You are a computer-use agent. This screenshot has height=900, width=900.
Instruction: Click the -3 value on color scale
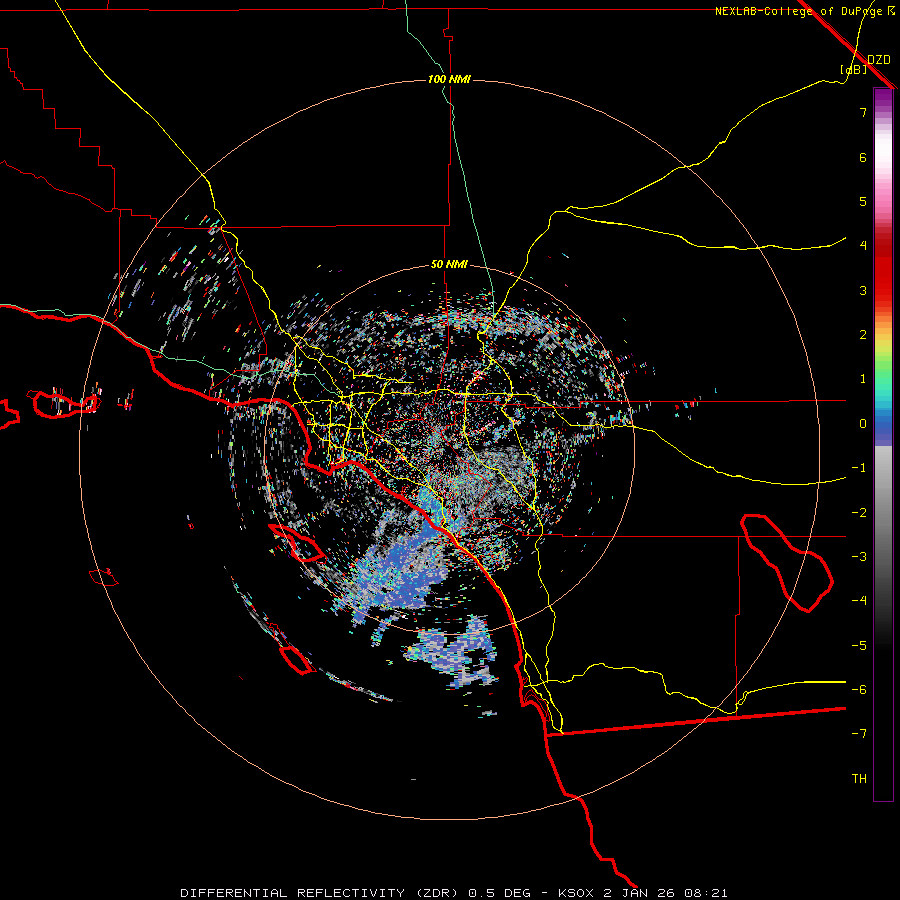[x=859, y=557]
